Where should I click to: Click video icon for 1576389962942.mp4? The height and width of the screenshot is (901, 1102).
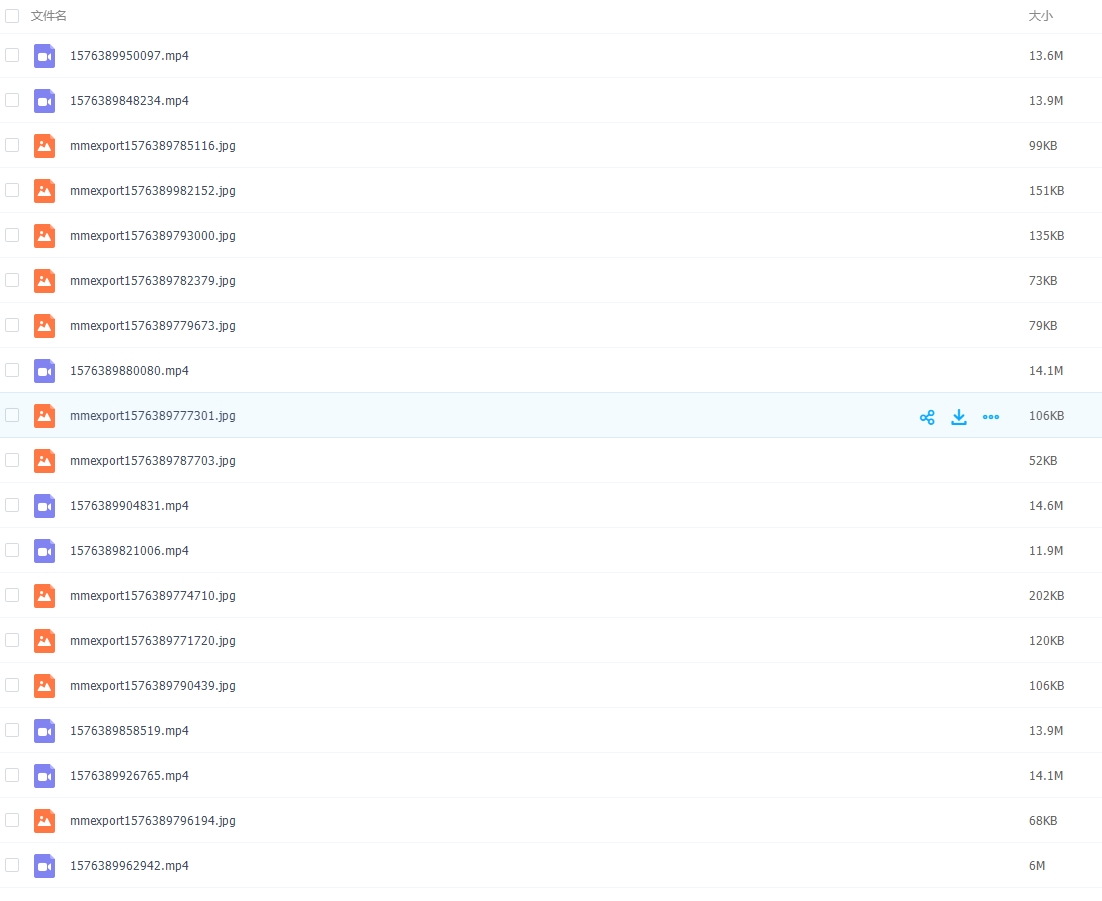pyautogui.click(x=44, y=866)
